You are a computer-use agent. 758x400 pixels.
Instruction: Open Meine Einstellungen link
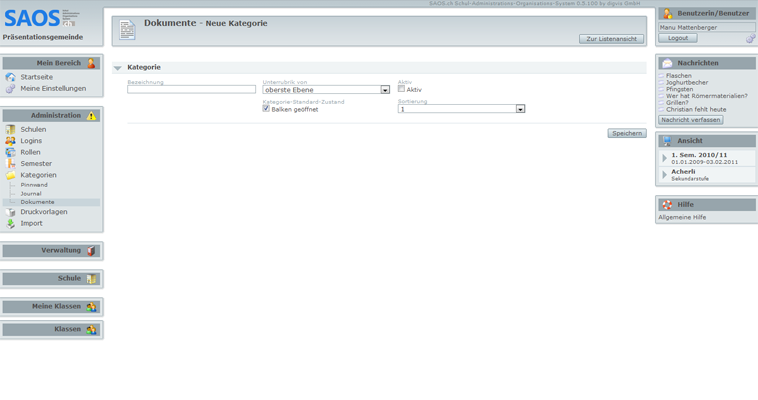point(53,89)
